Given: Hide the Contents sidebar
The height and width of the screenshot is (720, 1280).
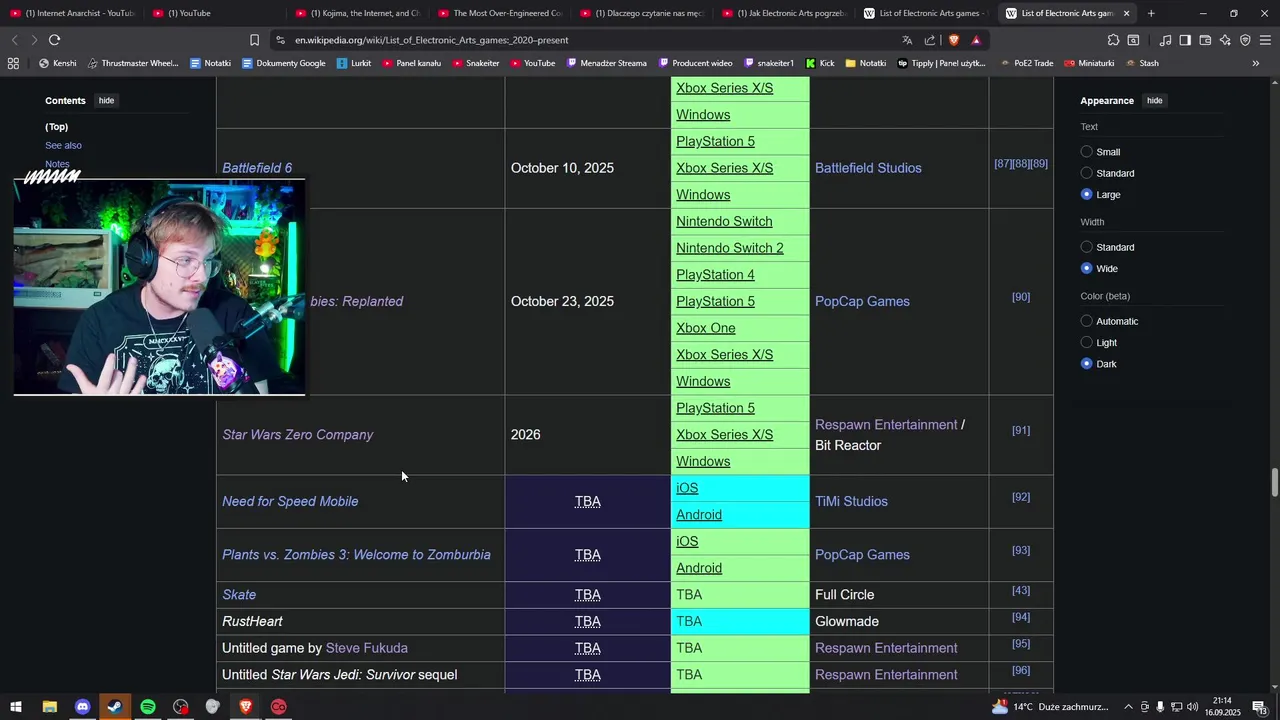Looking at the screenshot, I should click(106, 100).
